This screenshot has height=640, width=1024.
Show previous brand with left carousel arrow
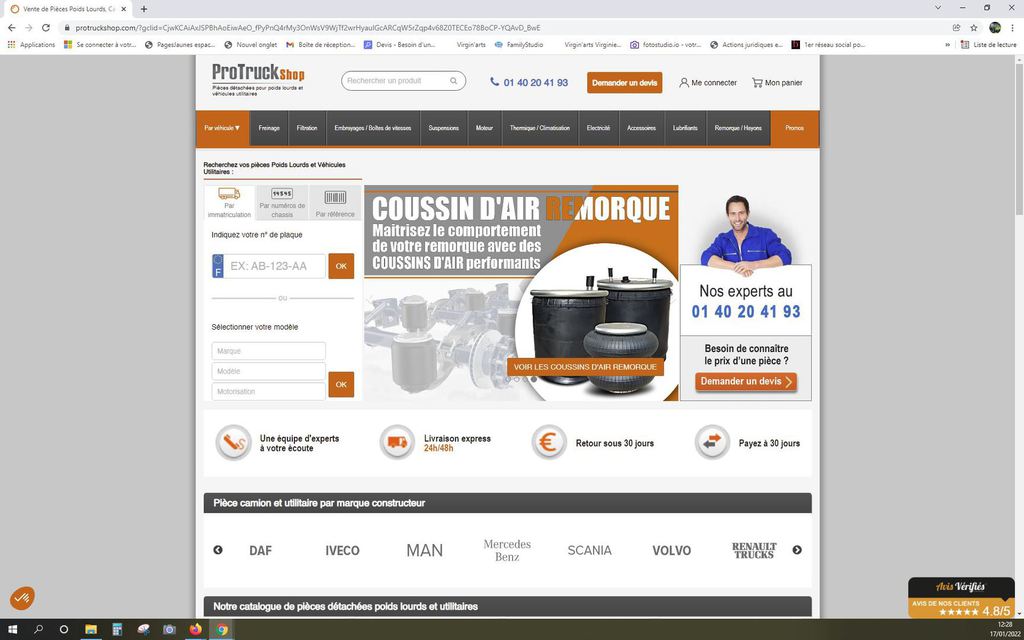click(218, 550)
